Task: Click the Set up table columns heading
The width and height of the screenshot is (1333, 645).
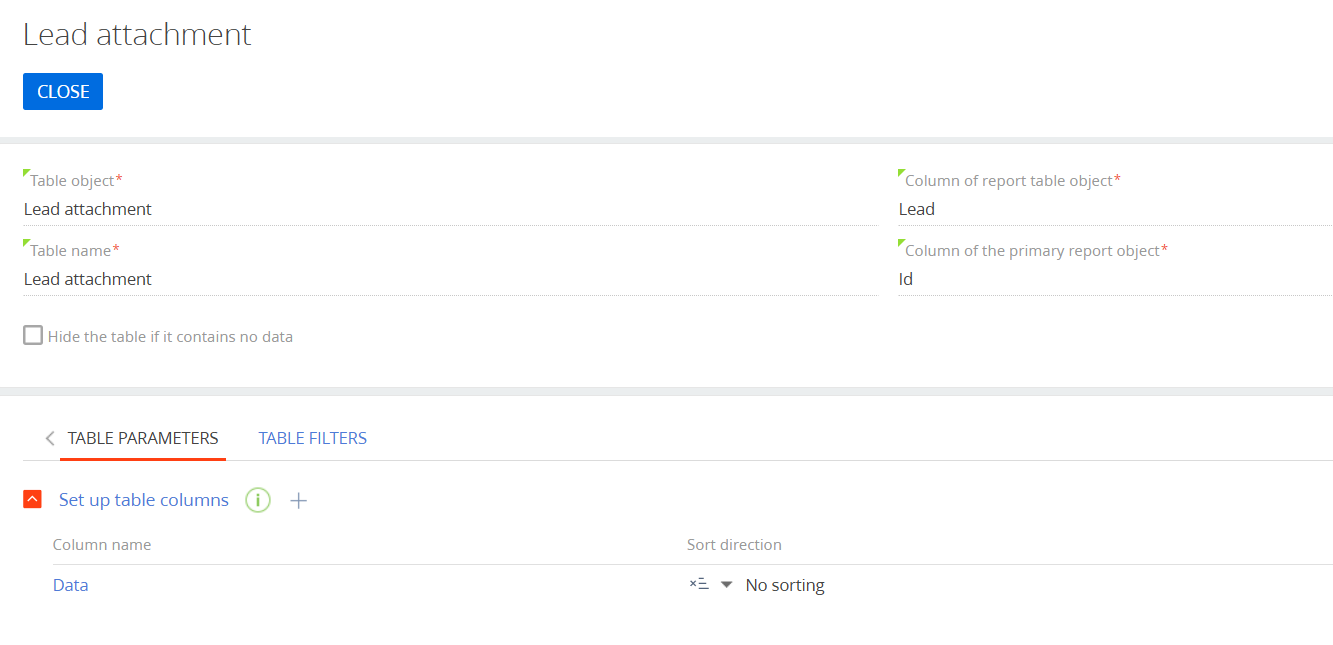Action: tap(144, 500)
